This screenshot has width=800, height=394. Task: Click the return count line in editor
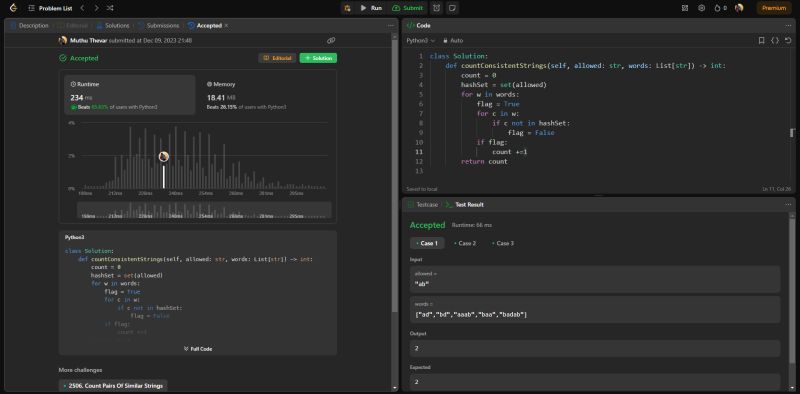click(484, 162)
